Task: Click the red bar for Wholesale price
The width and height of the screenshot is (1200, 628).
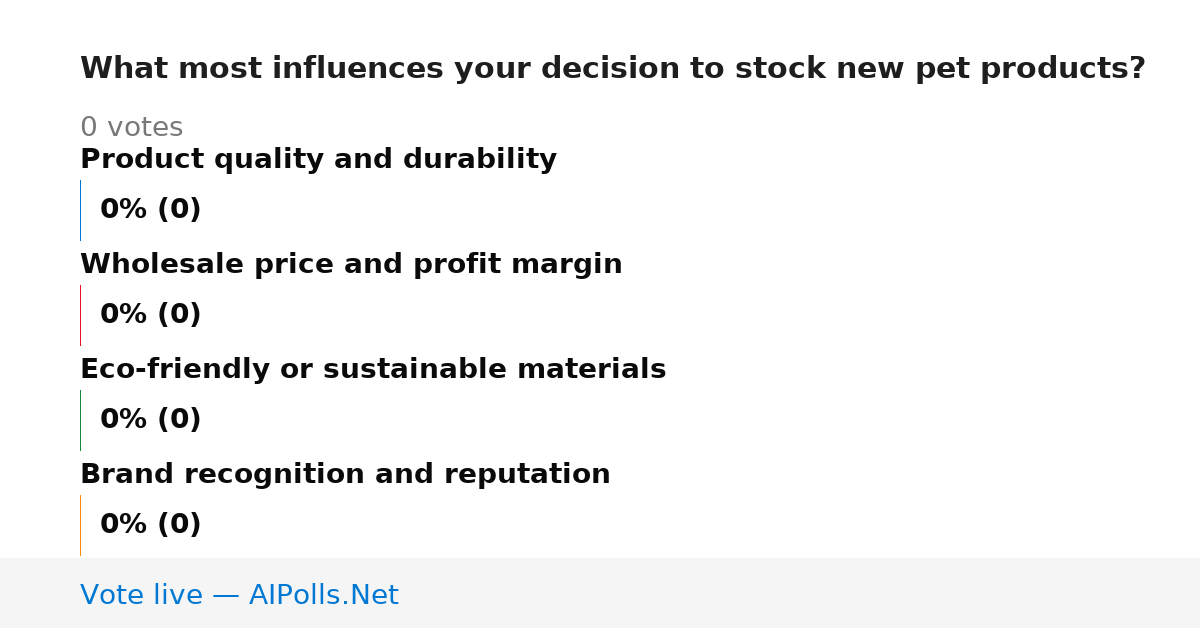Action: pos(80,315)
